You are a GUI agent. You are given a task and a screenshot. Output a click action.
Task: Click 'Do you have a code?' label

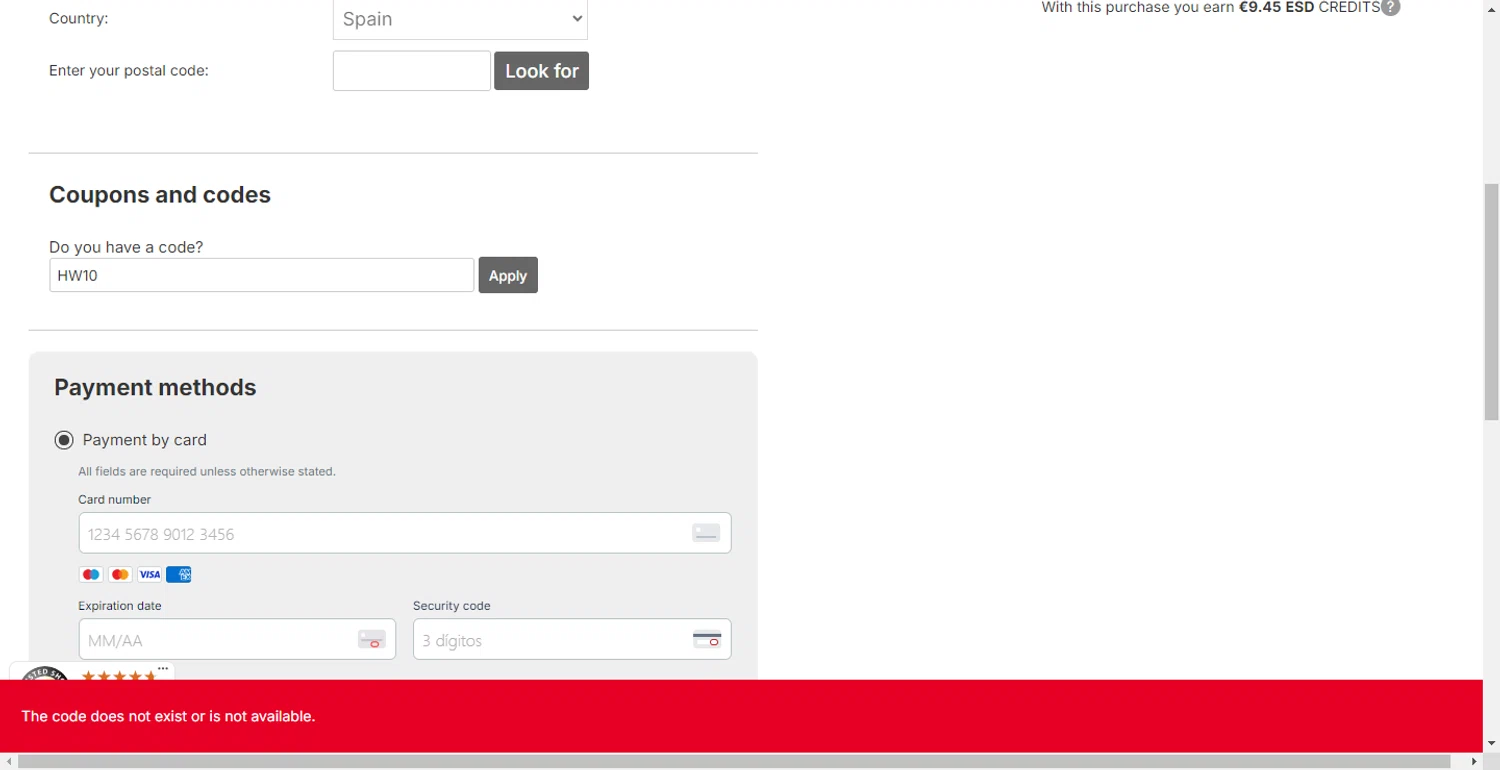coord(126,247)
